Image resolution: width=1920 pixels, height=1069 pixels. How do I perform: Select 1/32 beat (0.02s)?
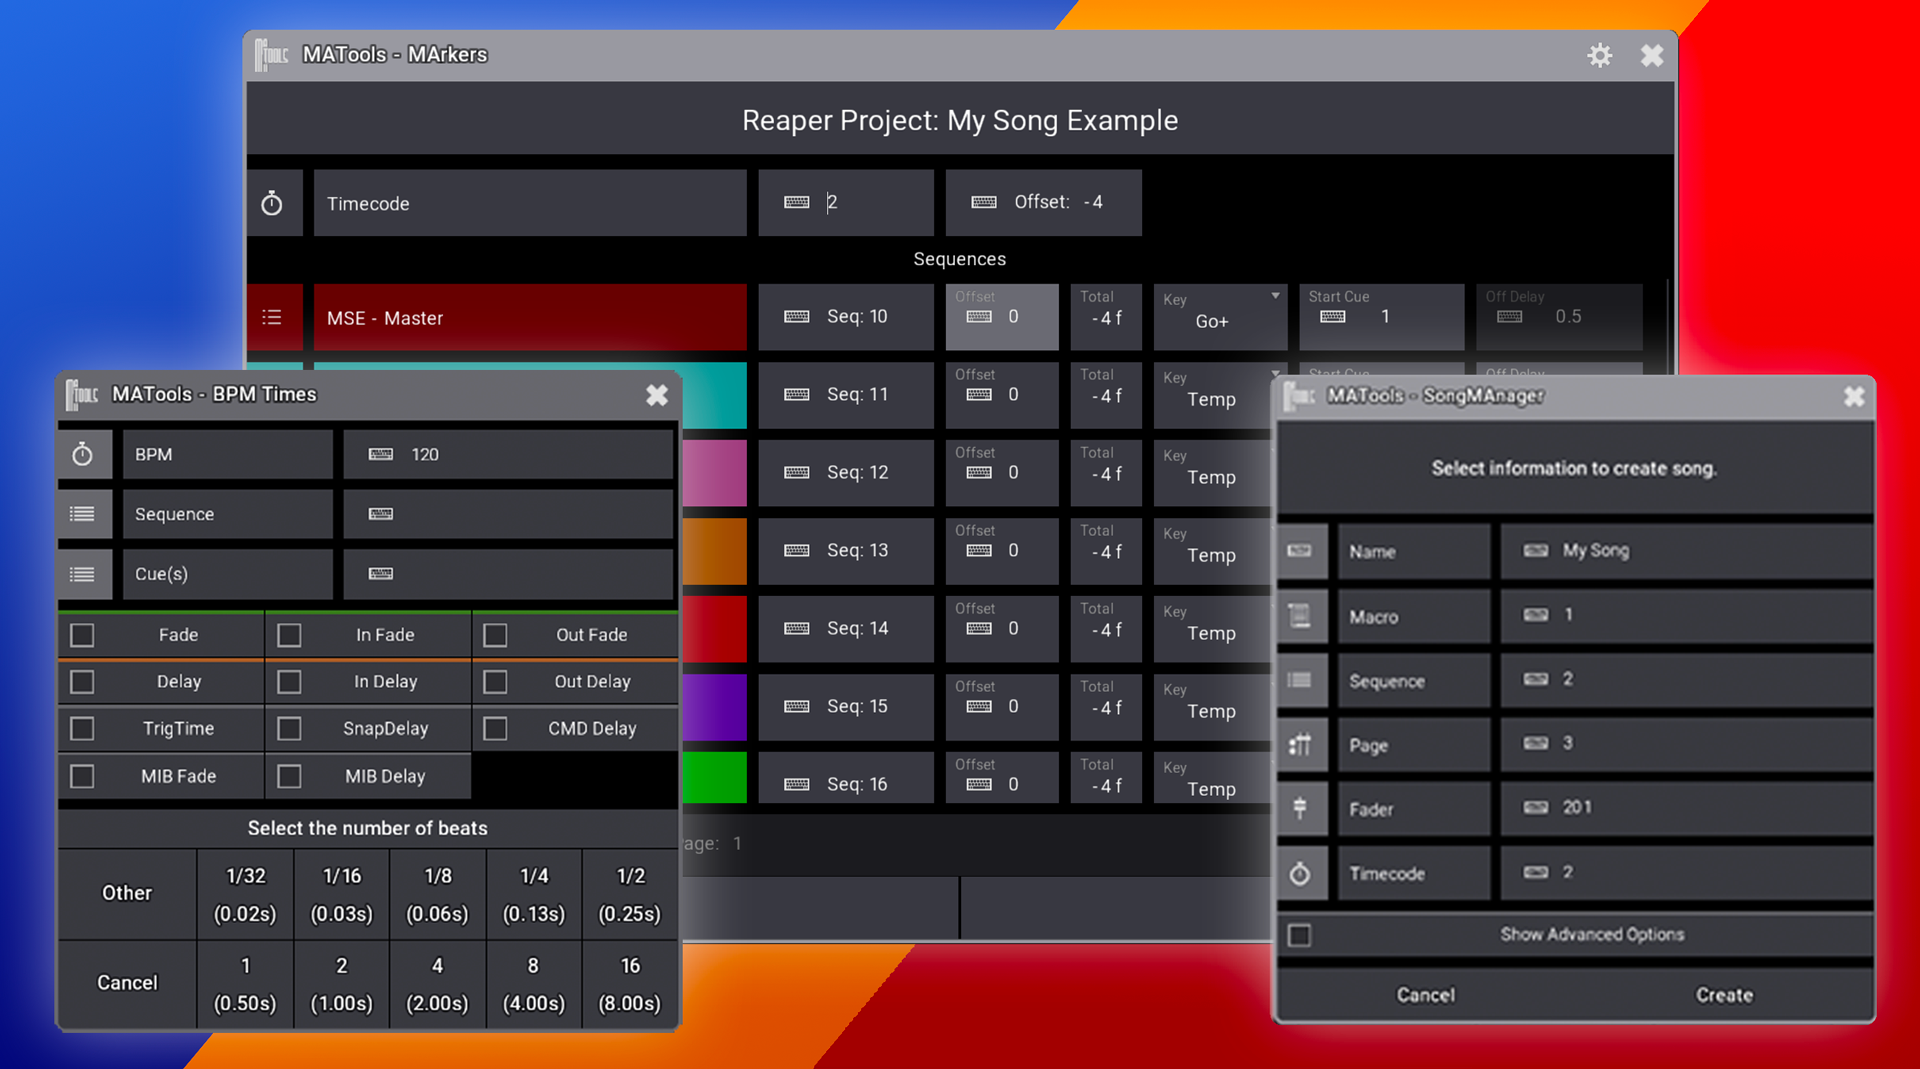coord(246,895)
